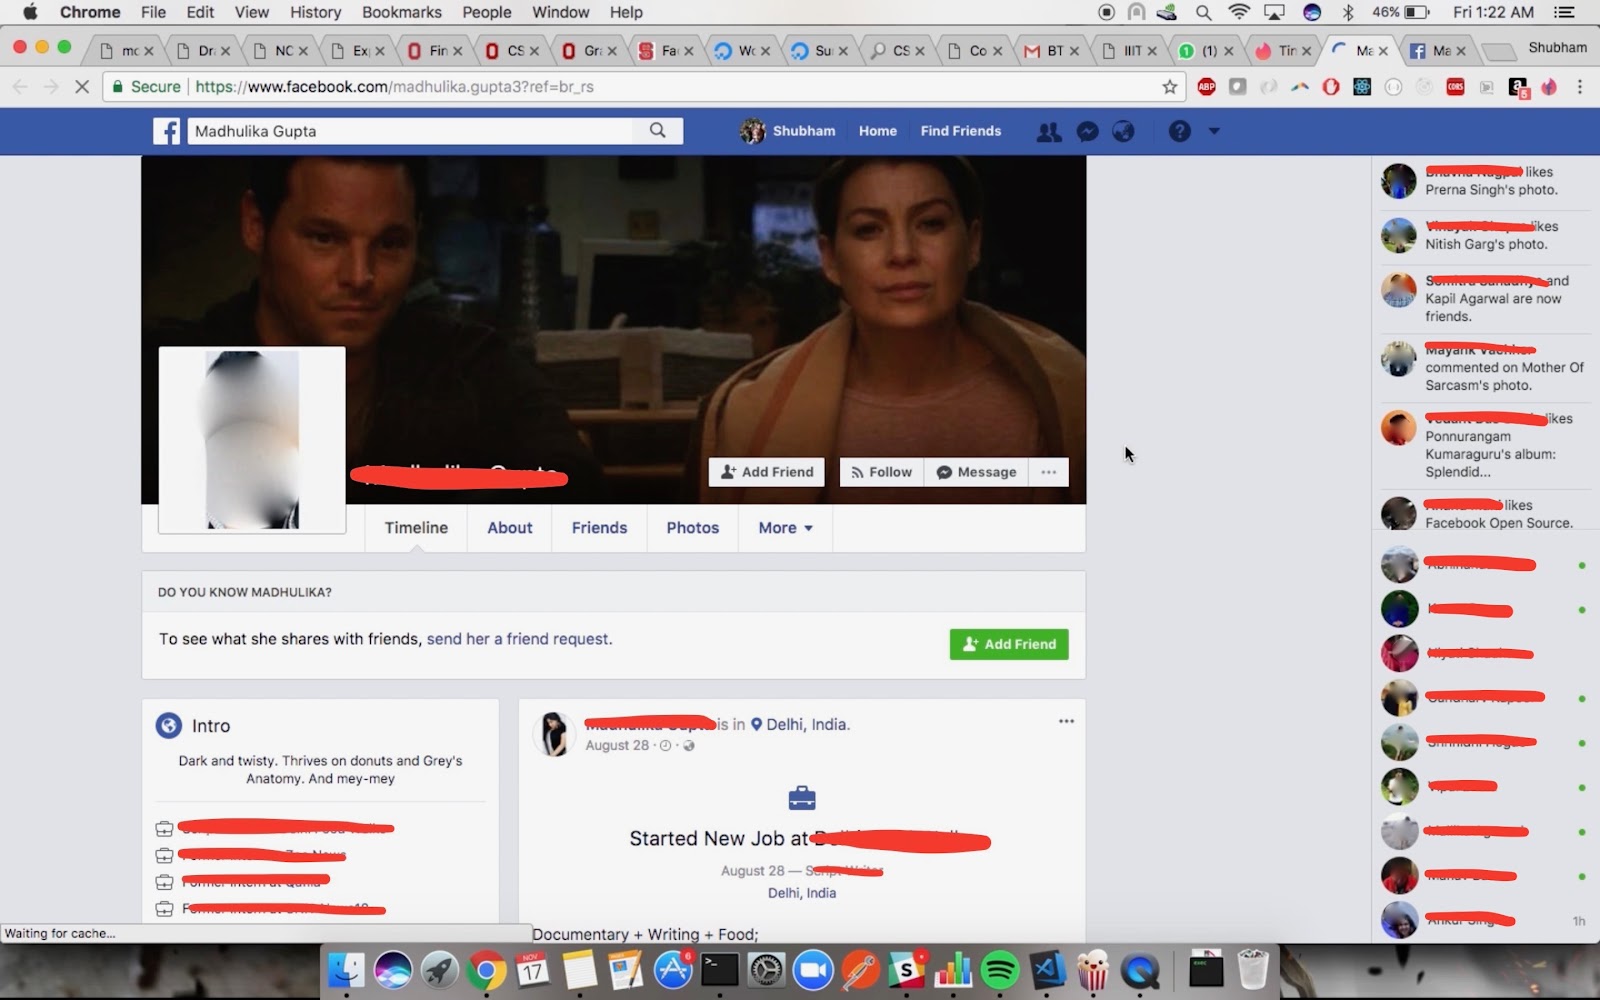Click the Chrome profile button labeled Shubham
This screenshot has width=1600, height=1000.
[1557, 47]
